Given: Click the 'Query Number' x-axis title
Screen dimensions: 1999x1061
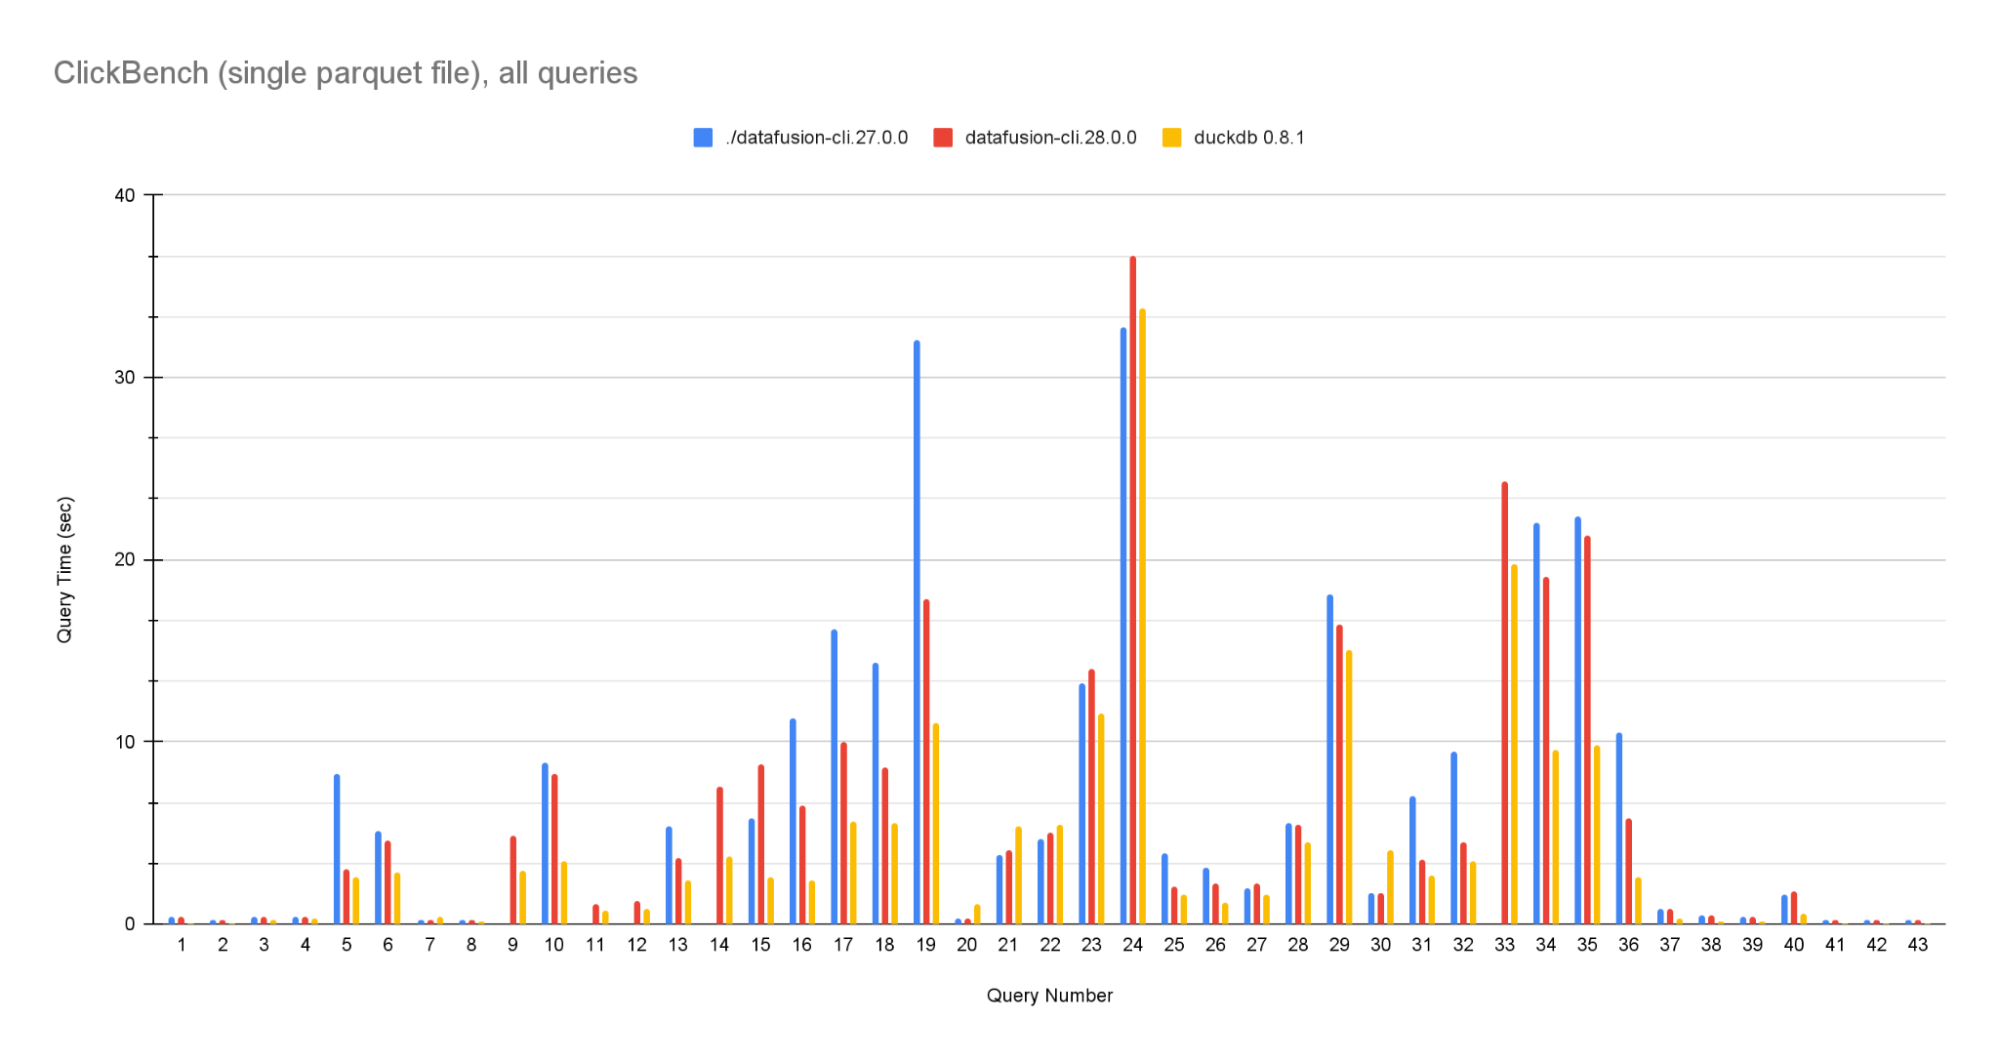Looking at the screenshot, I should 1049,996.
